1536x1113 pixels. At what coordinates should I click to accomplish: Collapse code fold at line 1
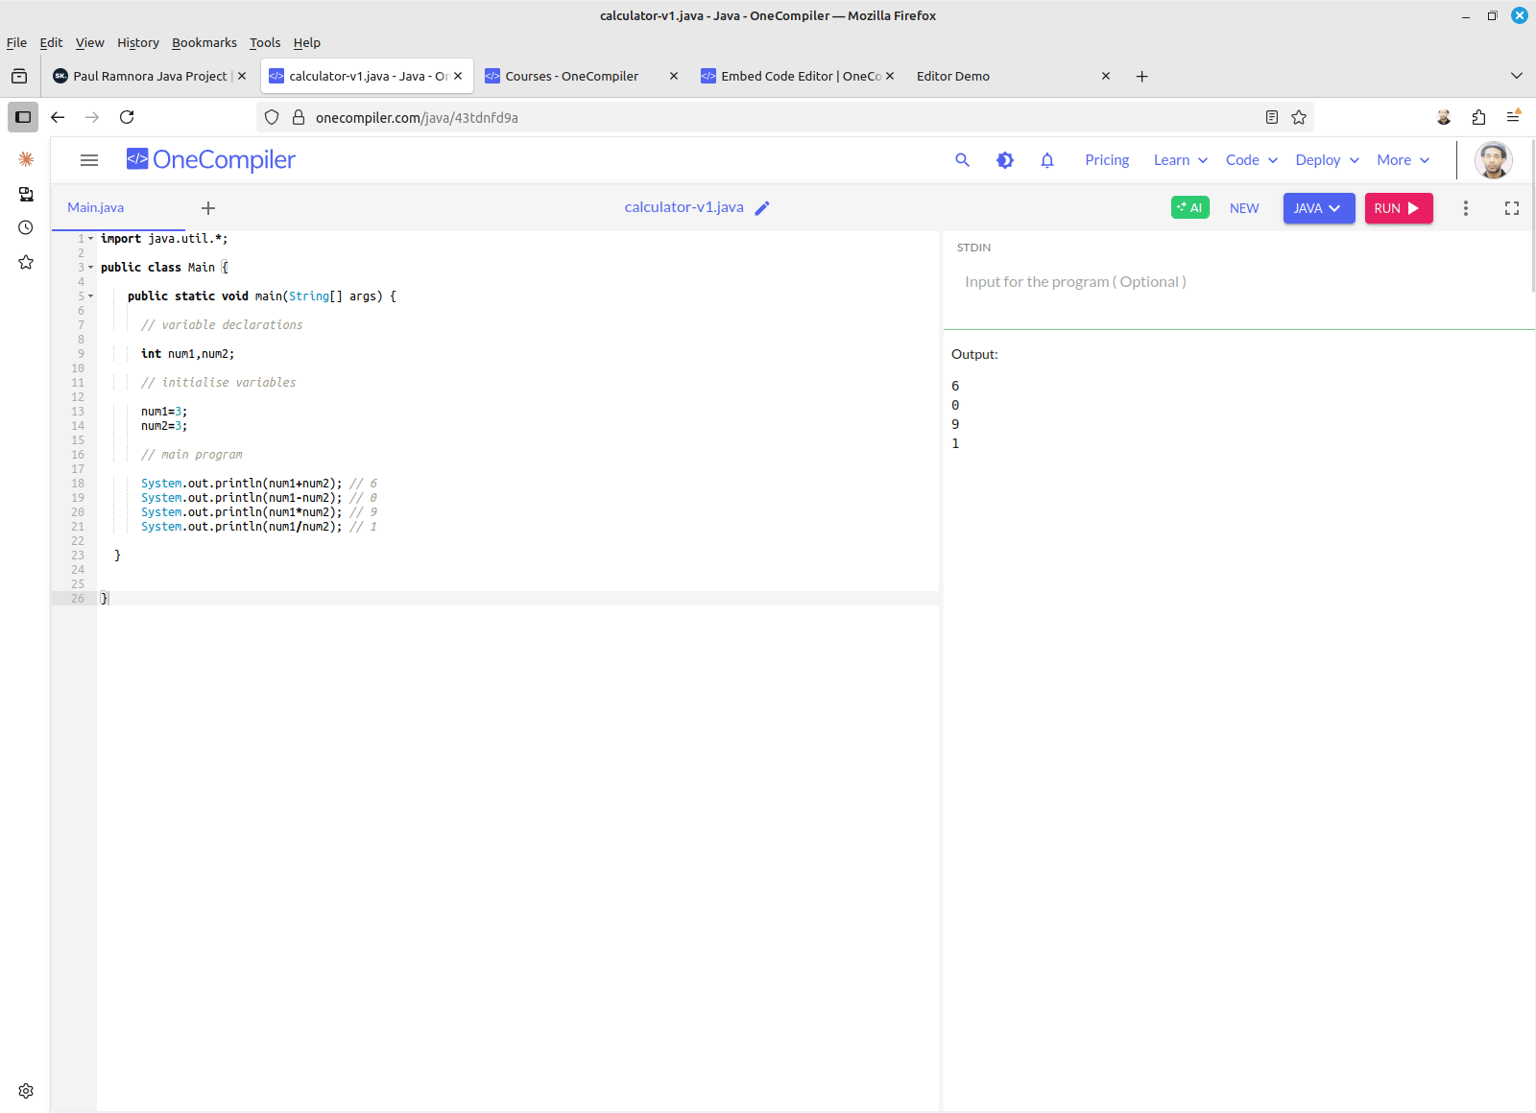pos(91,239)
